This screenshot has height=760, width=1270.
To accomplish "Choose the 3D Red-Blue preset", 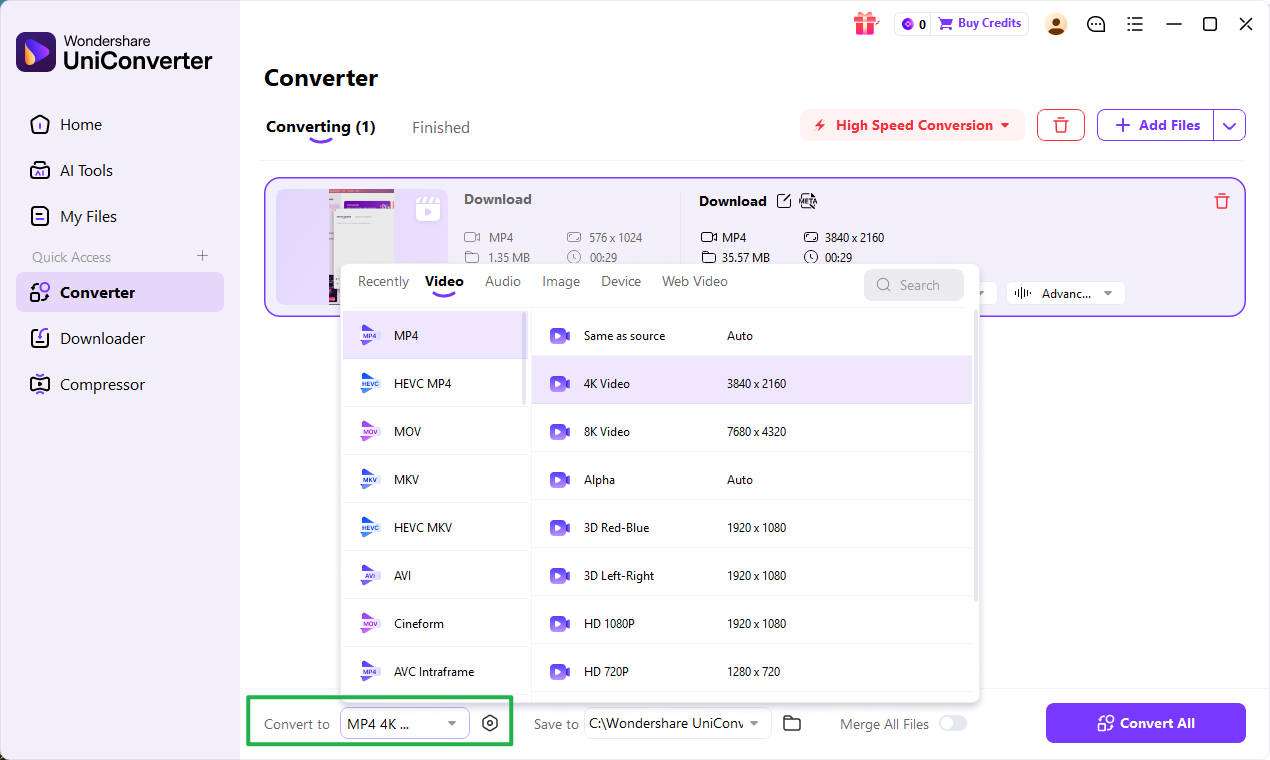I will coord(751,527).
